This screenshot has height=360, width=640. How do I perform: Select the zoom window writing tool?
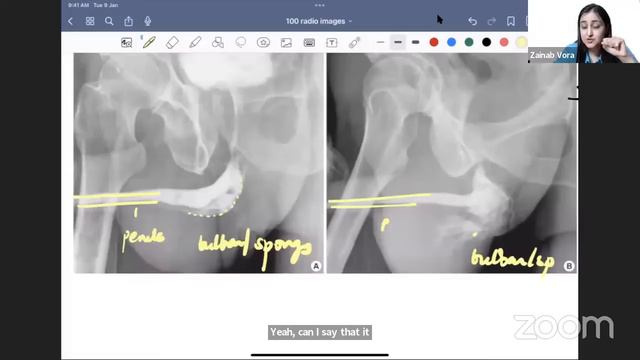coord(127,42)
